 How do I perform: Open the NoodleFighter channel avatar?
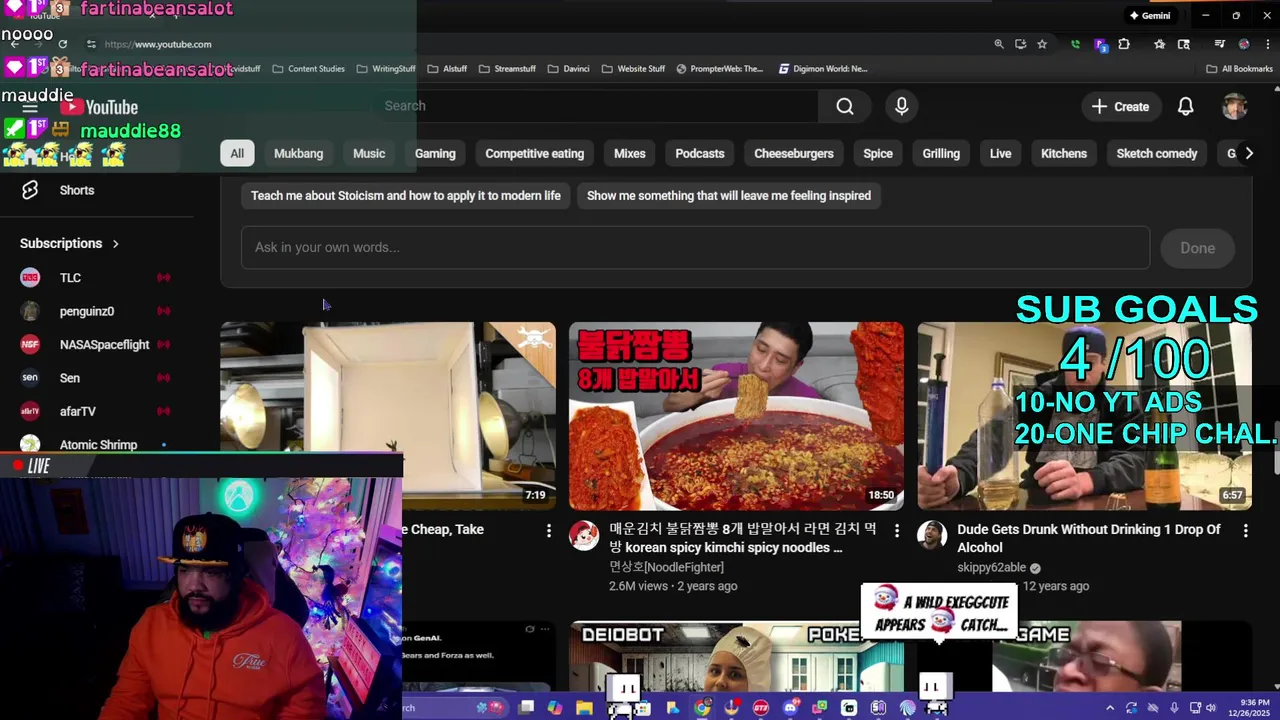(583, 535)
